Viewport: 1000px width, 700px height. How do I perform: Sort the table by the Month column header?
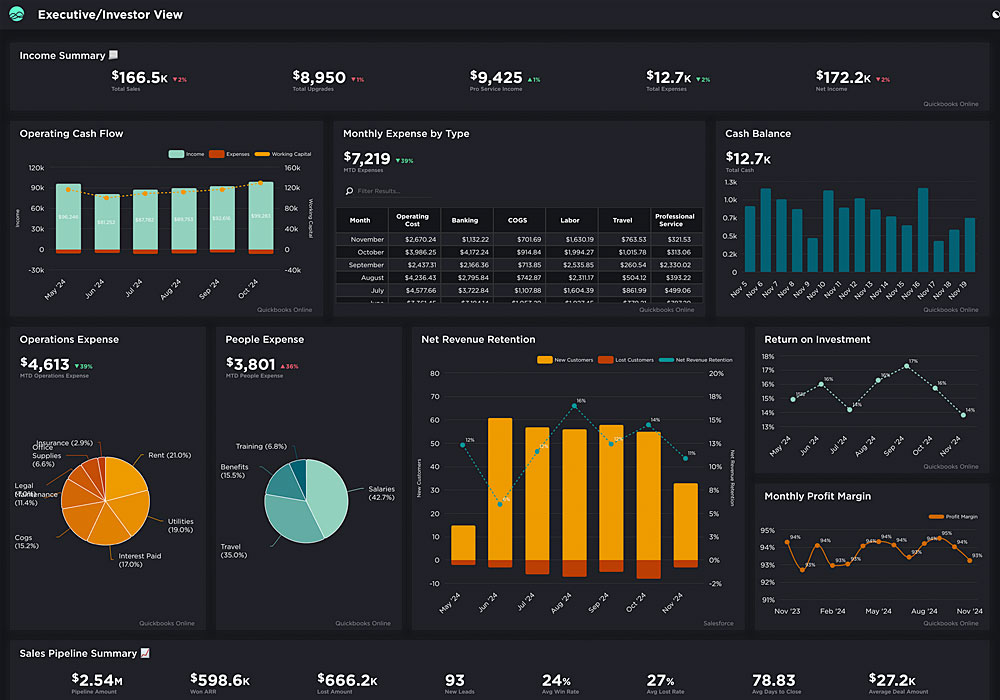[x=360, y=220]
